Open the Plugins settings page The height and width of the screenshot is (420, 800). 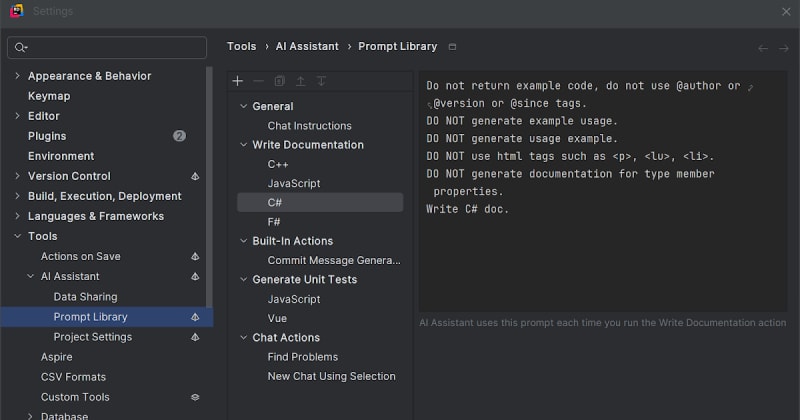tap(47, 136)
